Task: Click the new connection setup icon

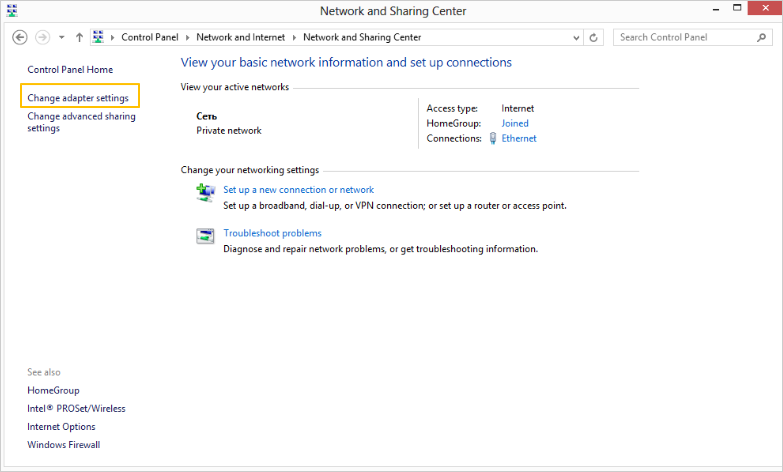Action: point(205,193)
